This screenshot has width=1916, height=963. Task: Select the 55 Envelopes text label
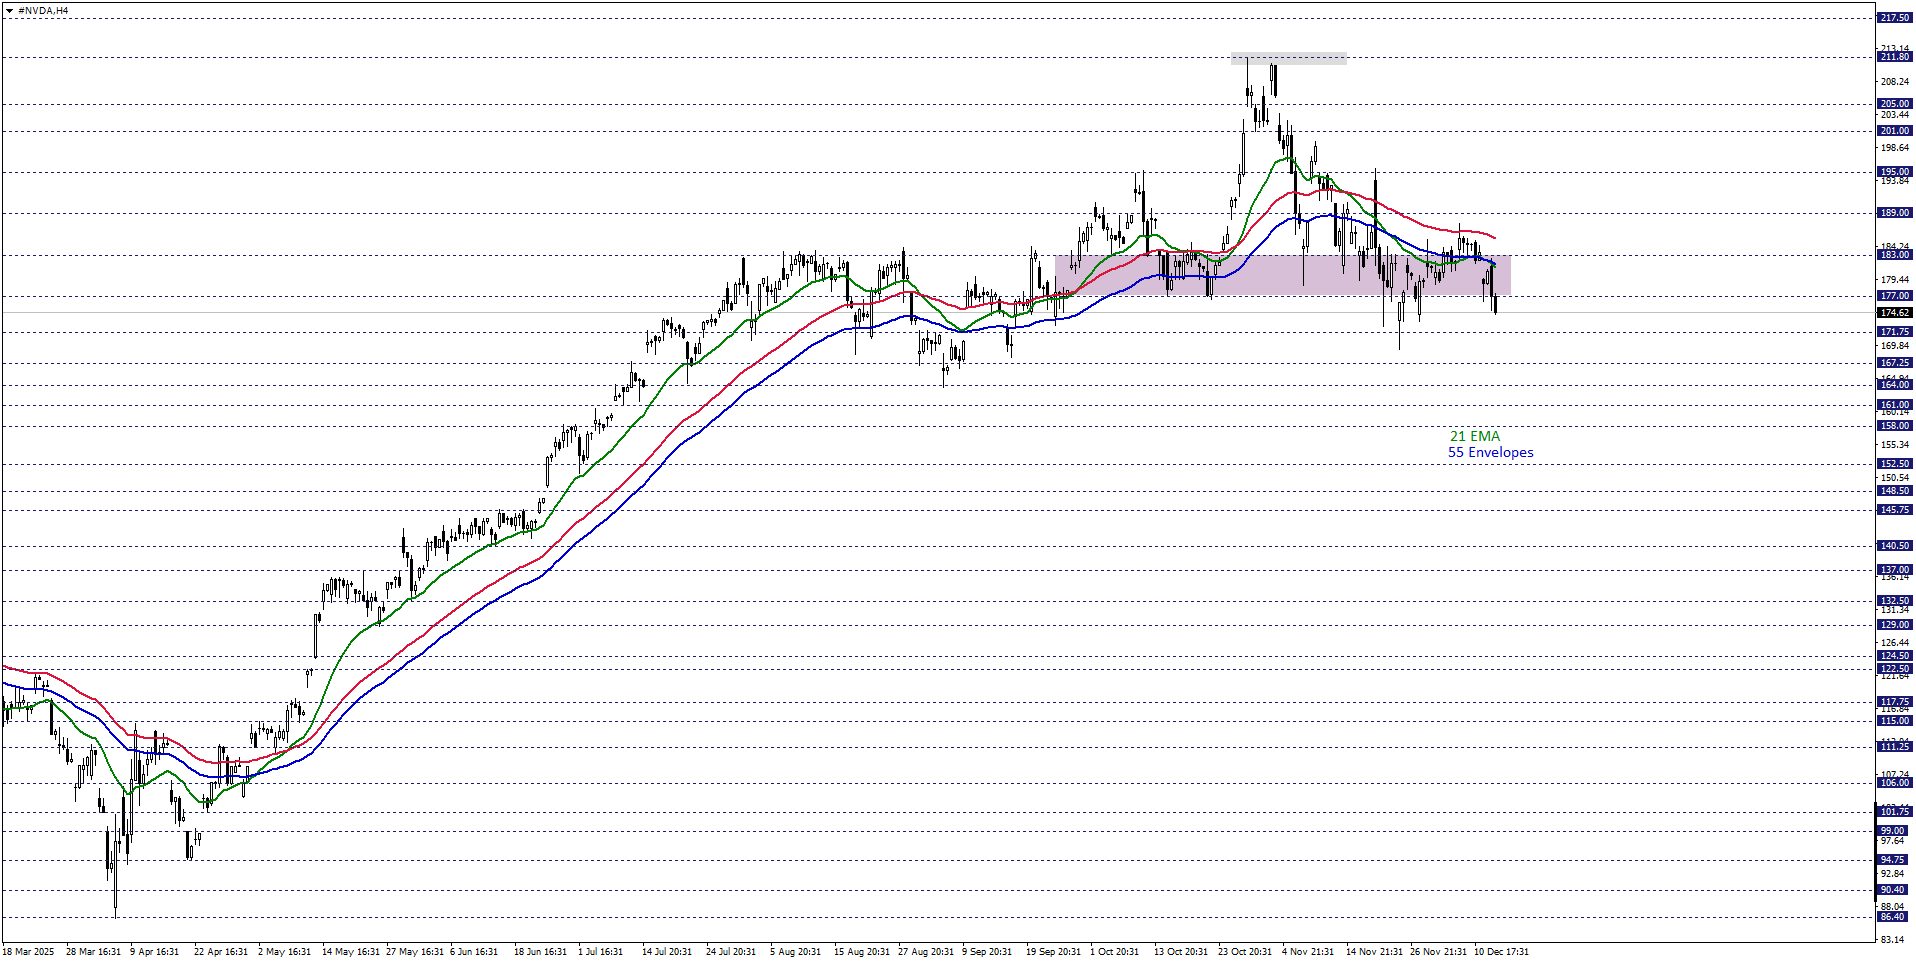tap(1490, 452)
